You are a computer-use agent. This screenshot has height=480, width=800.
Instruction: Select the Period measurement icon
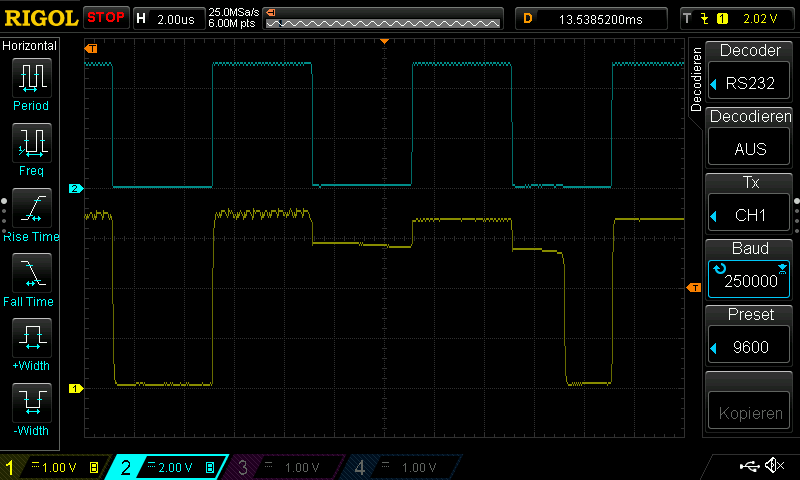pos(31,77)
